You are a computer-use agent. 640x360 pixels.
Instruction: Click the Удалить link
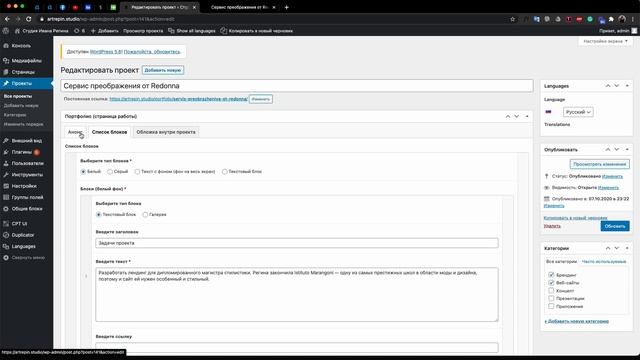click(x=552, y=226)
